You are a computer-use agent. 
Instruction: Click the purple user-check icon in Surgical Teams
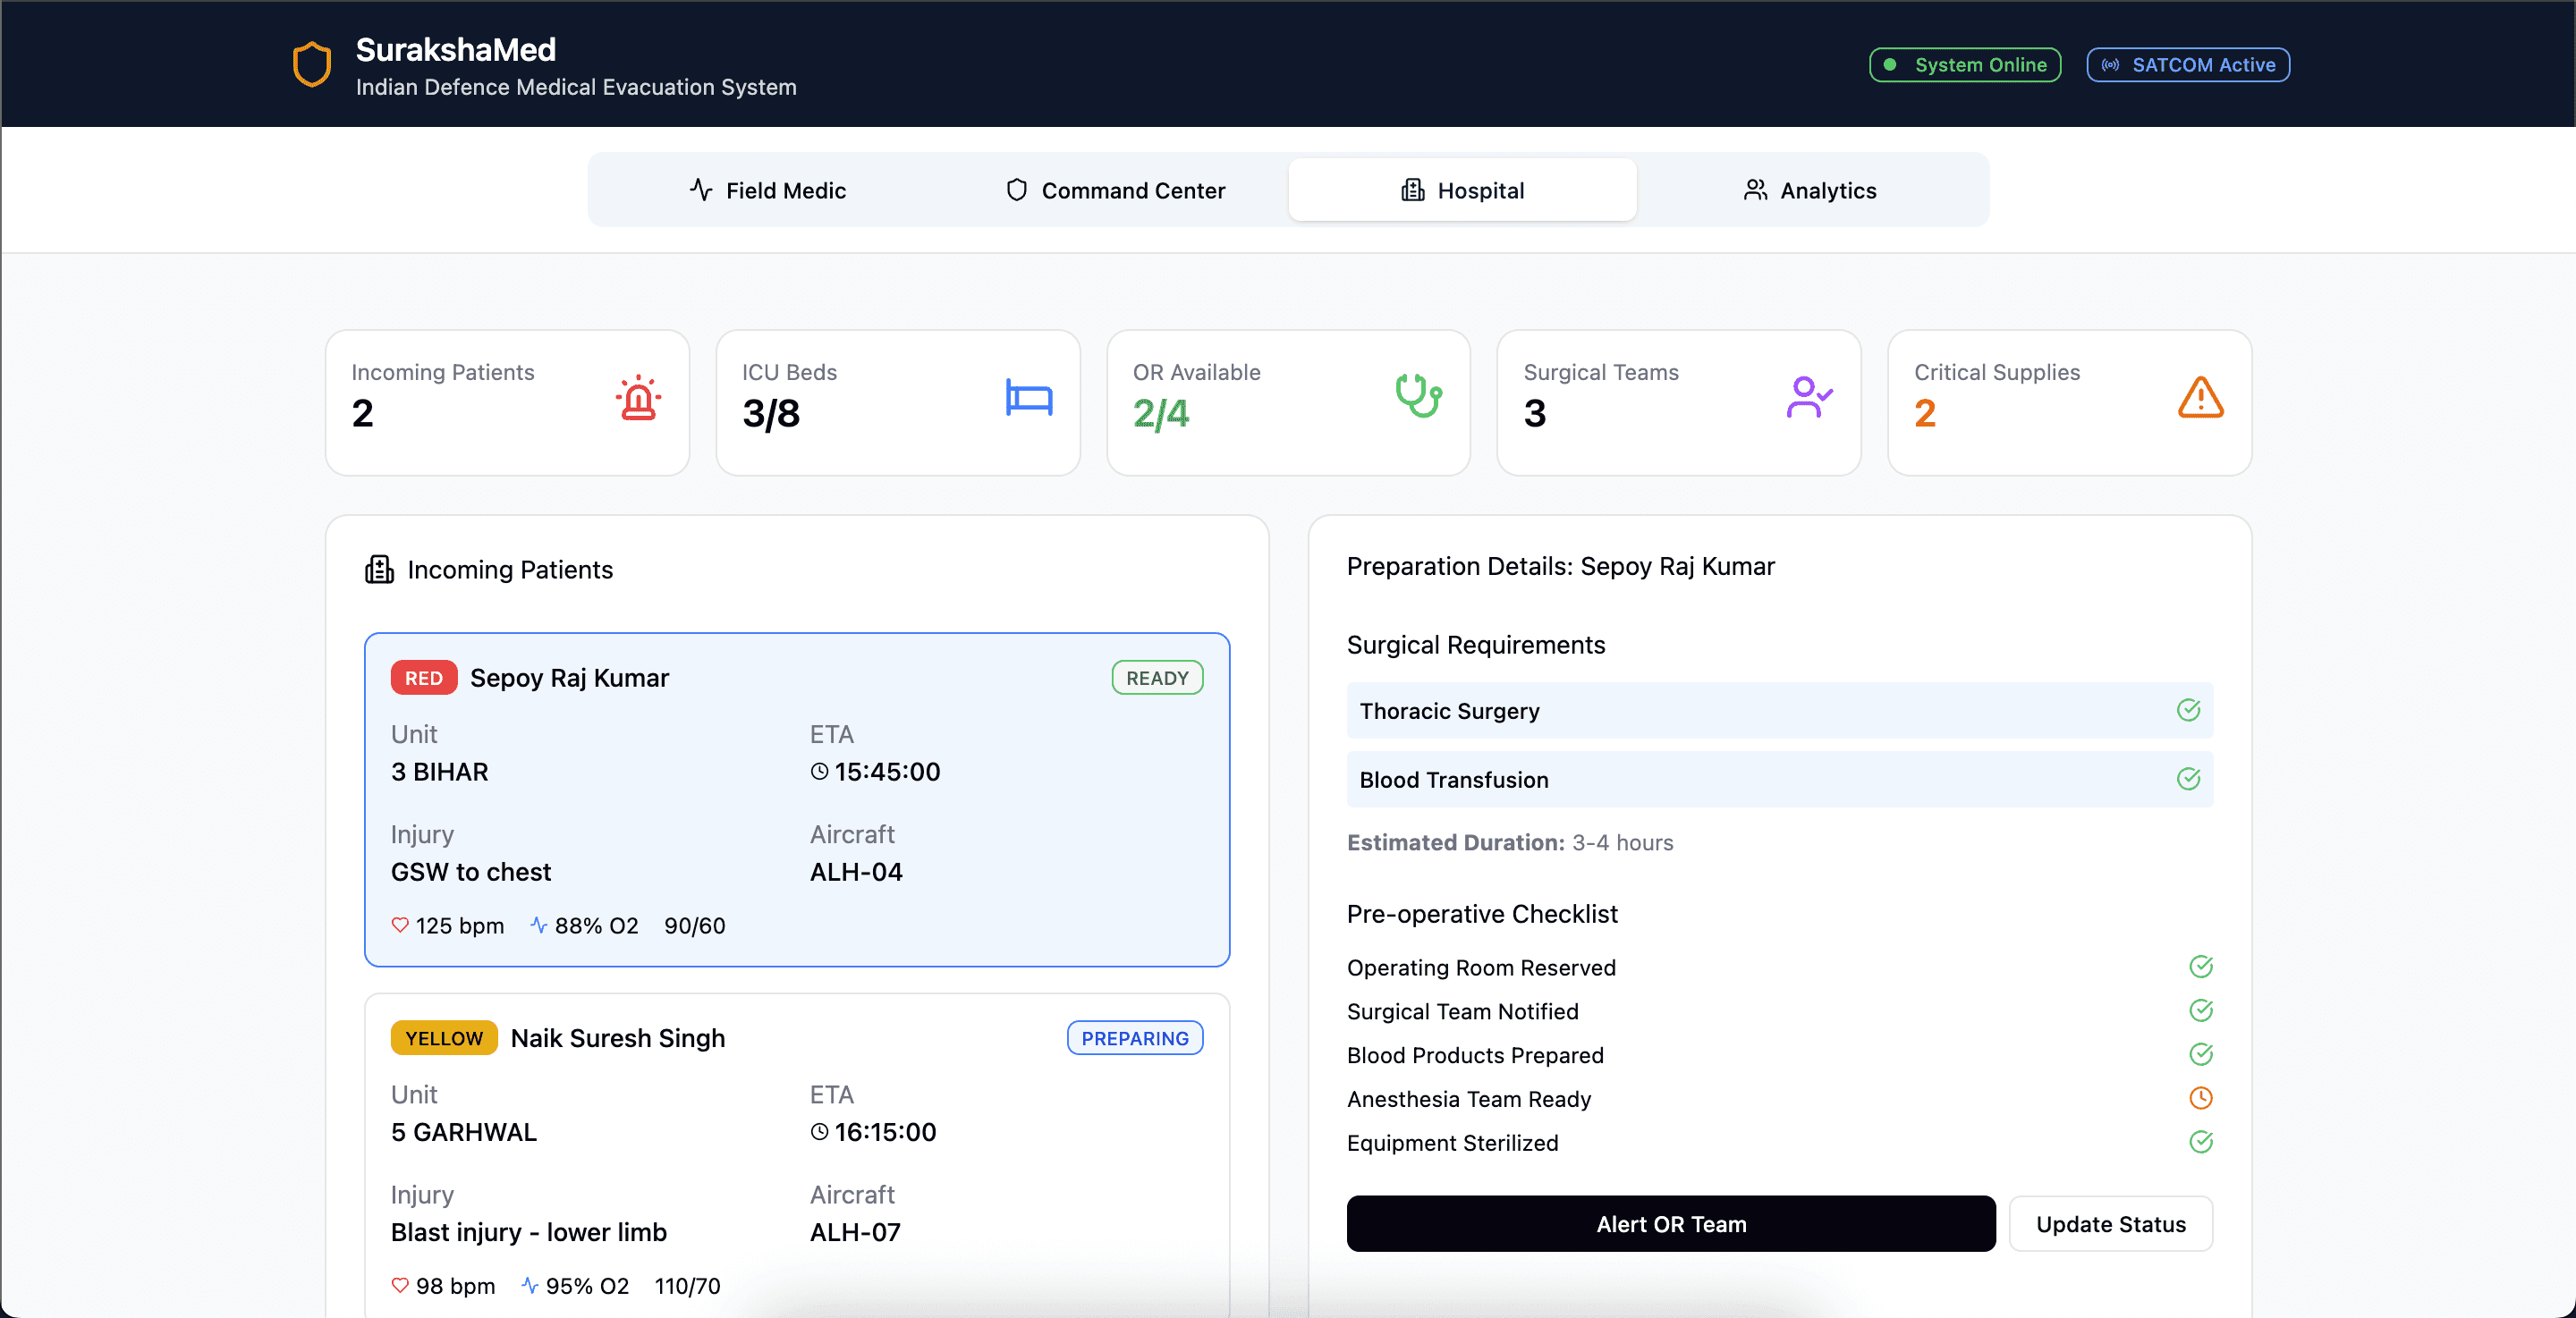(1809, 398)
